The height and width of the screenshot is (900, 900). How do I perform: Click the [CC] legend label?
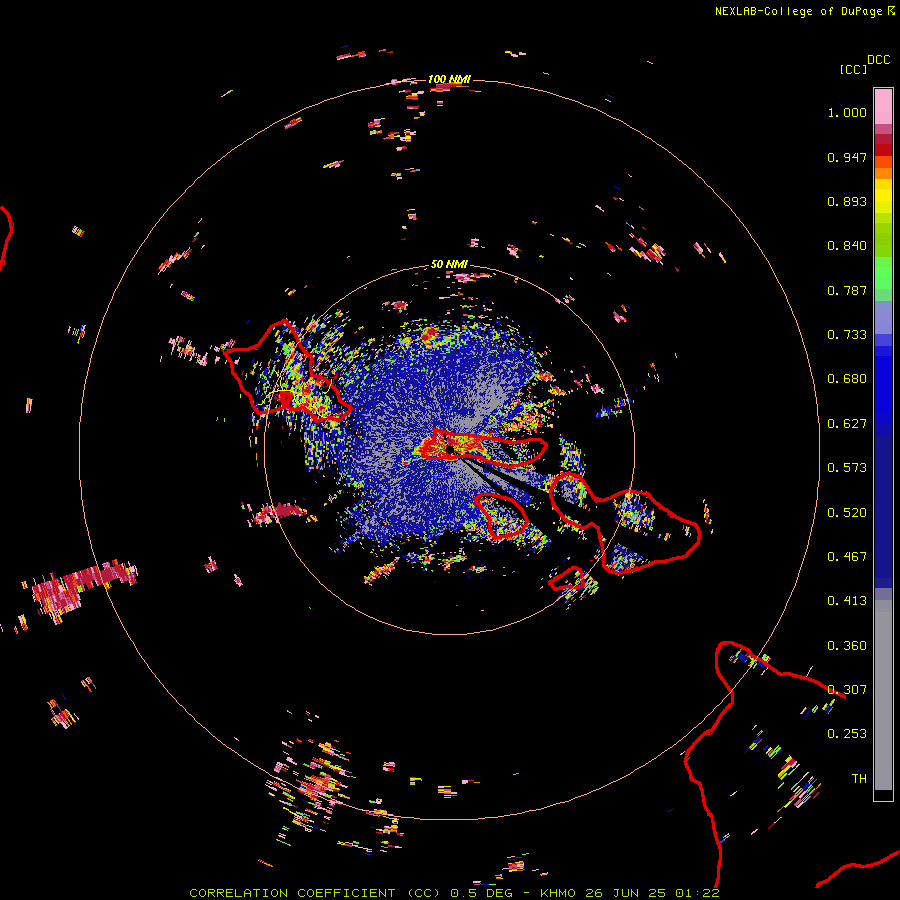853,69
